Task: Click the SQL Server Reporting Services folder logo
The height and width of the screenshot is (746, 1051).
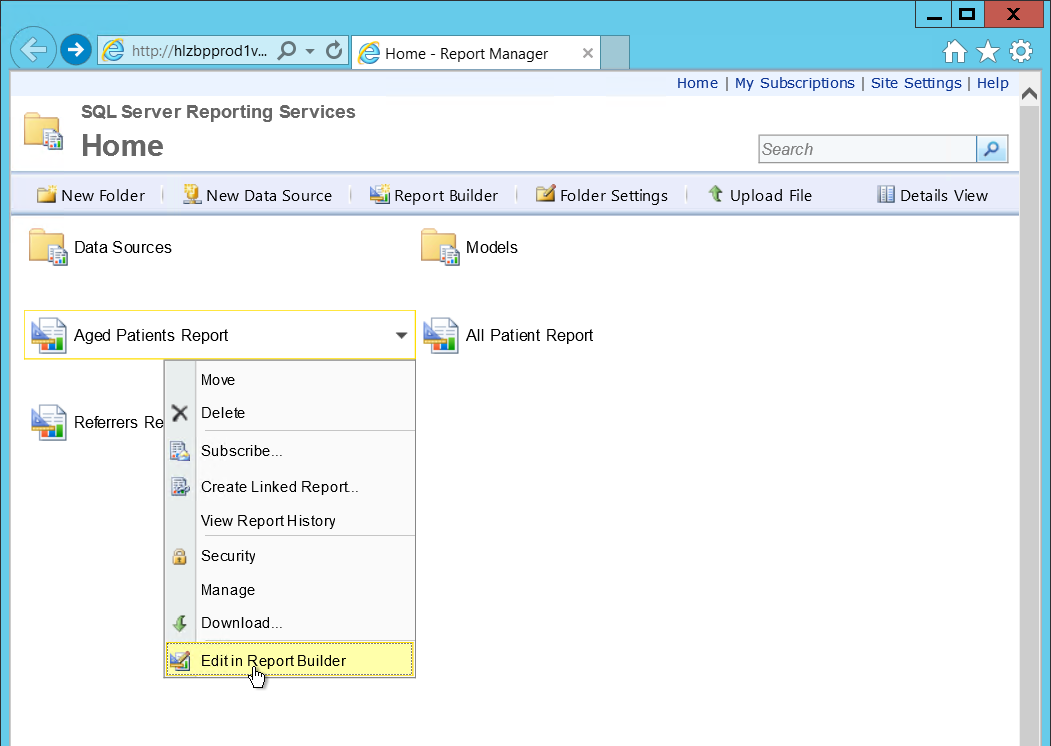Action: point(43,130)
